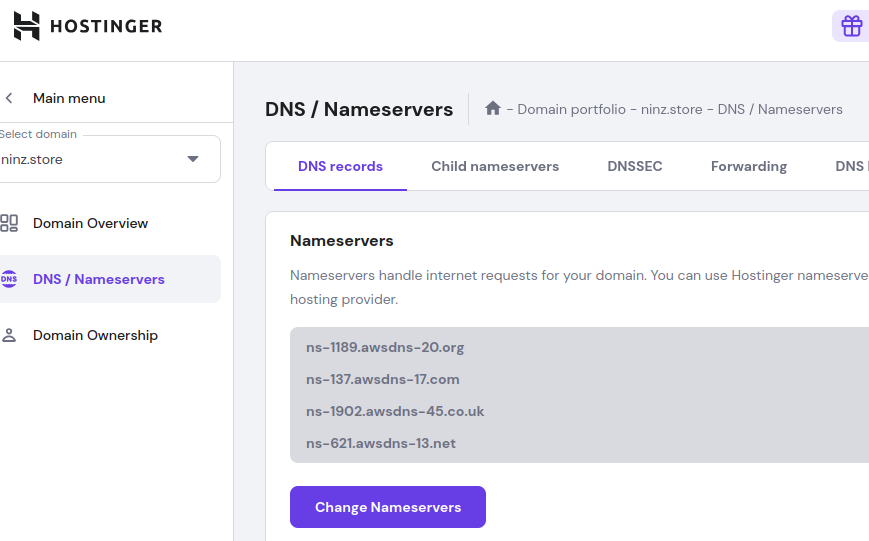Click ninz.store breadcrumb link

coord(672,109)
